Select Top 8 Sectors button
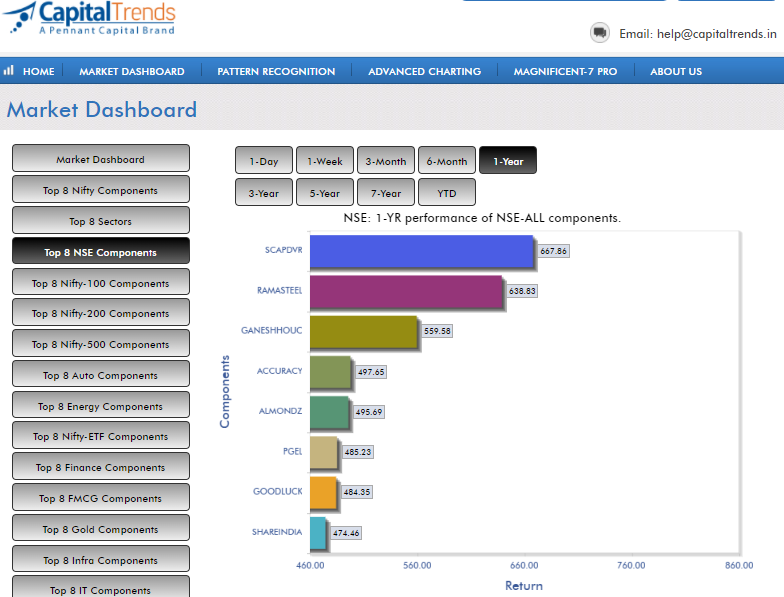 100,220
